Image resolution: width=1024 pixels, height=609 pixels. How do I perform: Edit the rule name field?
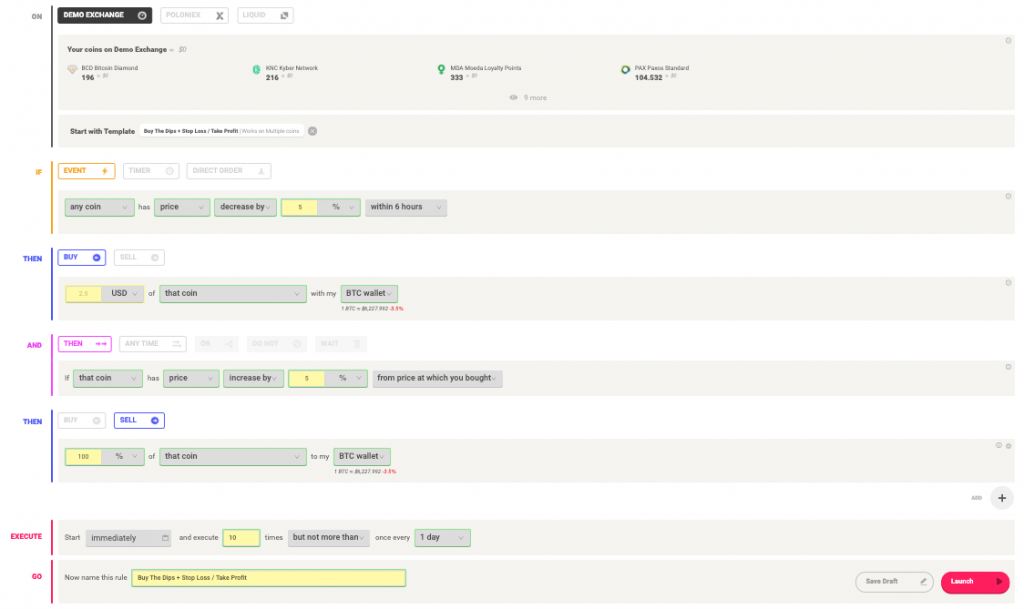pos(268,578)
